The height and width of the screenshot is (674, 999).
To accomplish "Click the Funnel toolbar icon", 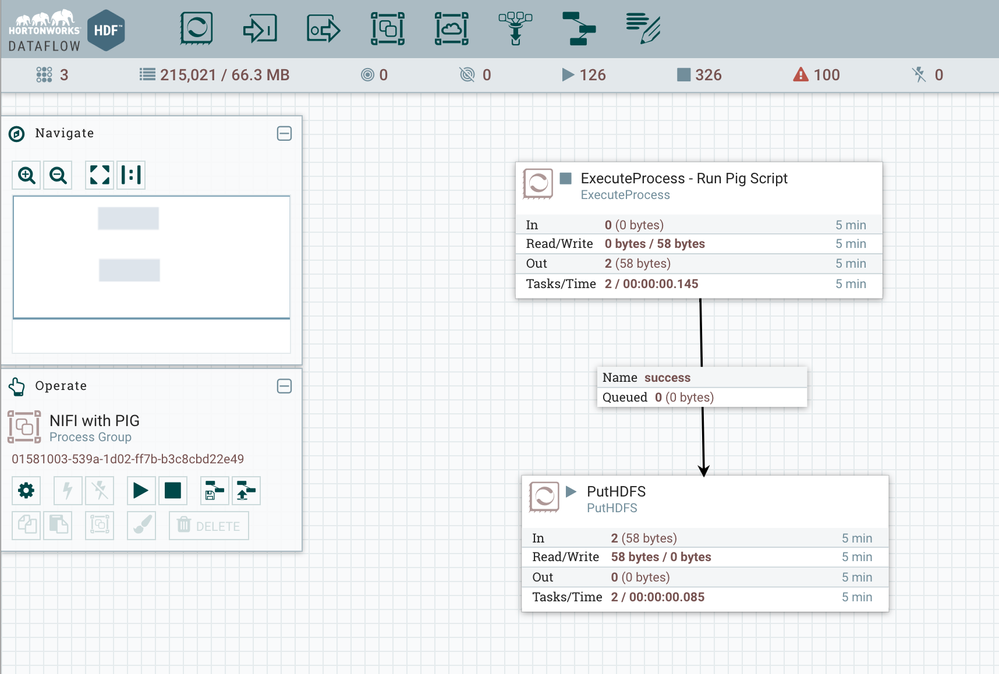I will (x=515, y=28).
